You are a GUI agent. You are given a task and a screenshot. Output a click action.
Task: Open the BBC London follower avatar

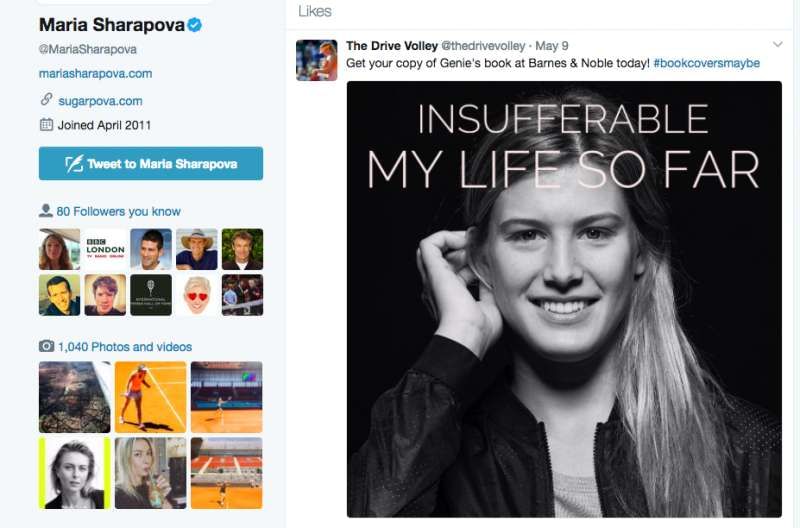pyautogui.click(x=105, y=249)
